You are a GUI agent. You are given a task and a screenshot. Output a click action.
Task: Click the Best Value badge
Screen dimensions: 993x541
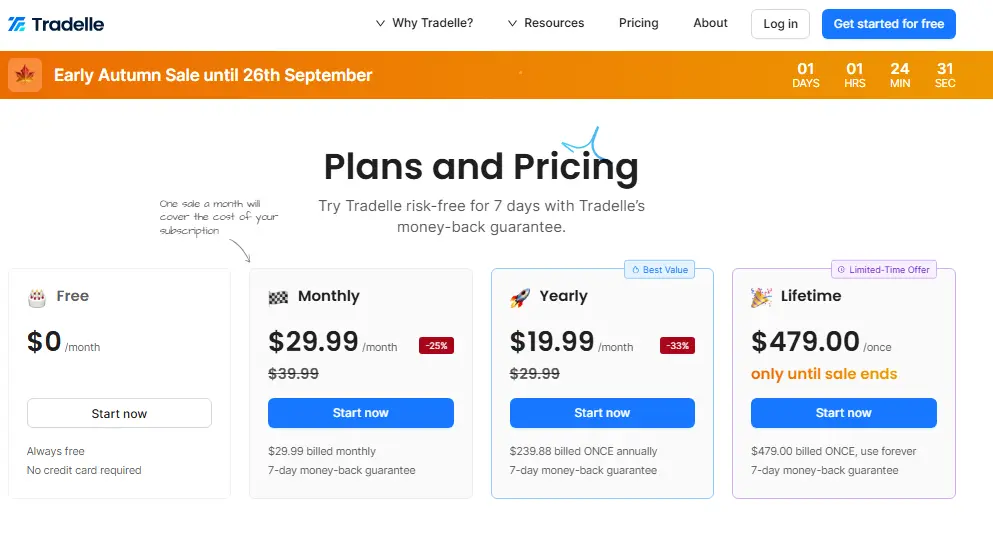pyautogui.click(x=659, y=270)
